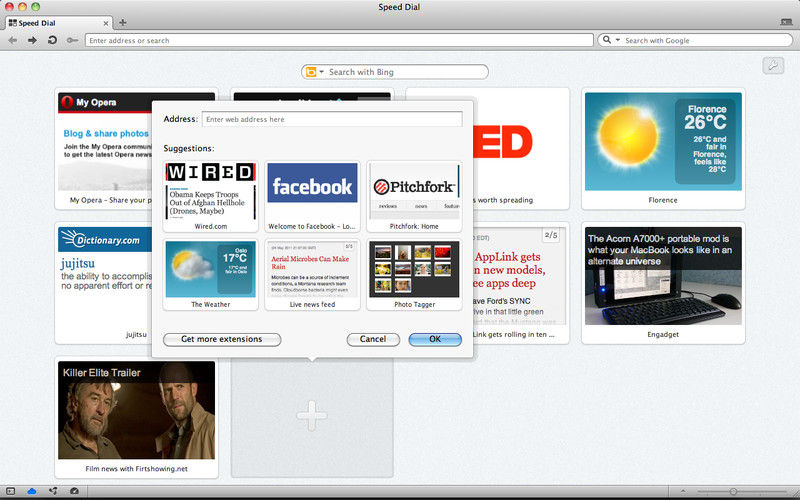Open the view options arrow near zoom
This screenshot has width=800, height=500.
tap(683, 491)
